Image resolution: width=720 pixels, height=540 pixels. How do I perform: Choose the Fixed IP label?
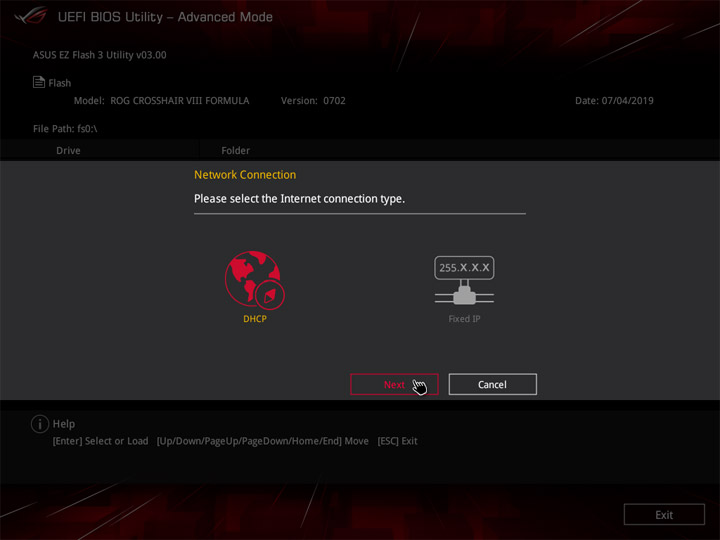tap(464, 319)
